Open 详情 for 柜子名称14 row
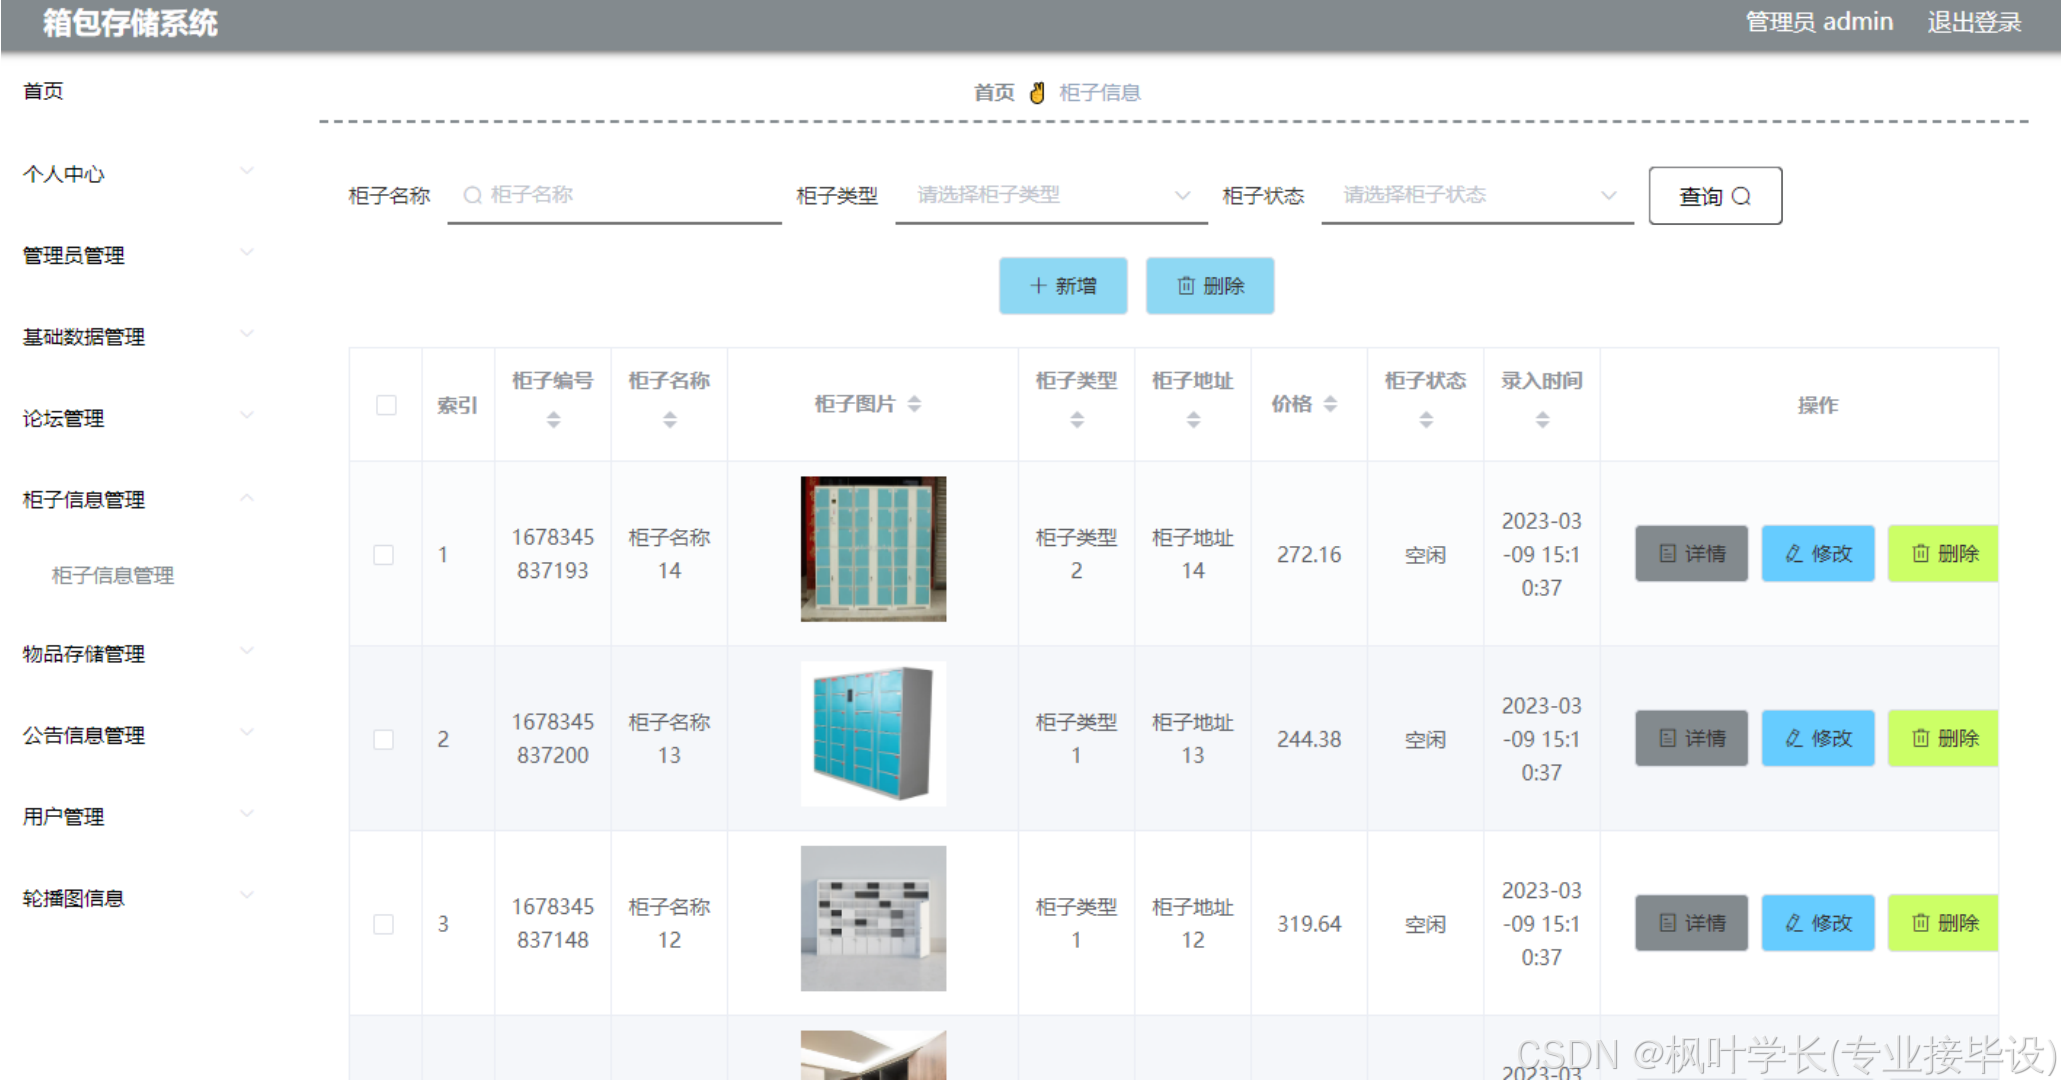This screenshot has width=2061, height=1089. (x=1692, y=553)
